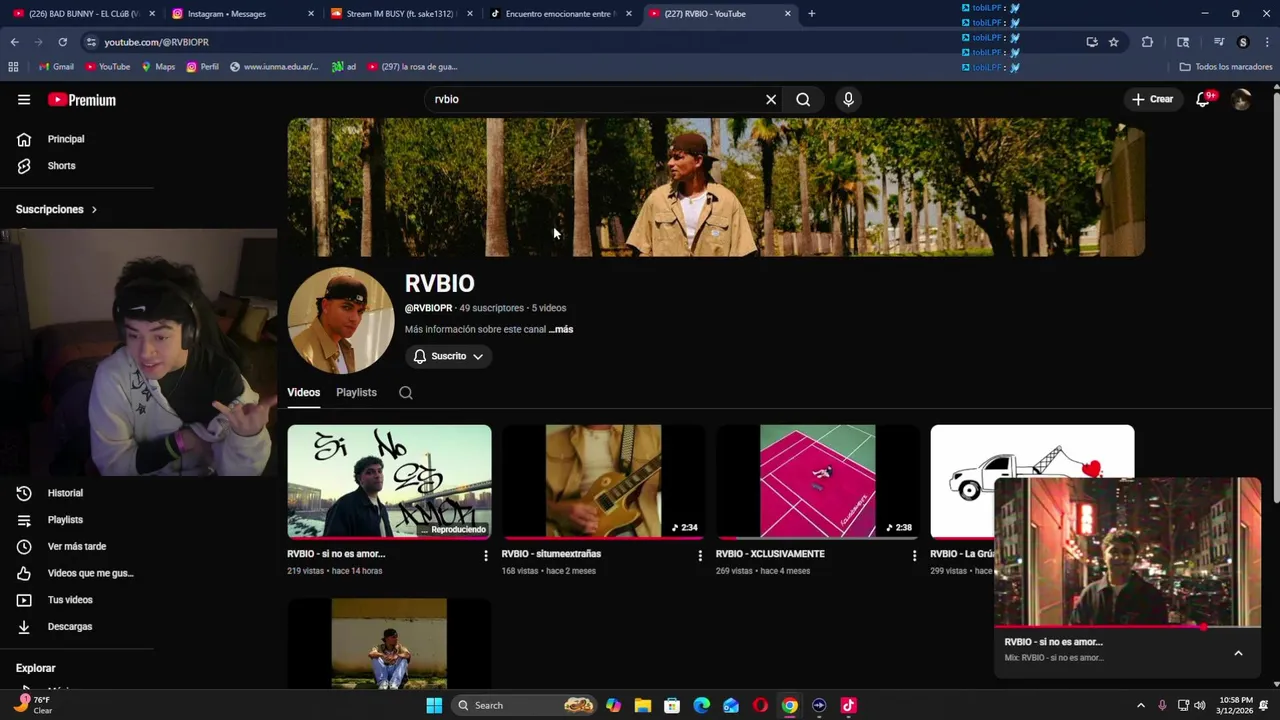Reload the current page
This screenshot has height=720, width=1280.
coord(62,42)
